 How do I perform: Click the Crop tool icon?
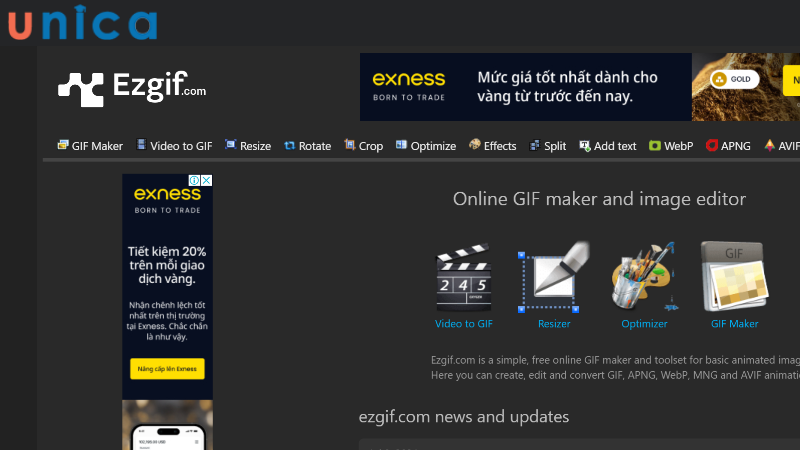click(349, 145)
